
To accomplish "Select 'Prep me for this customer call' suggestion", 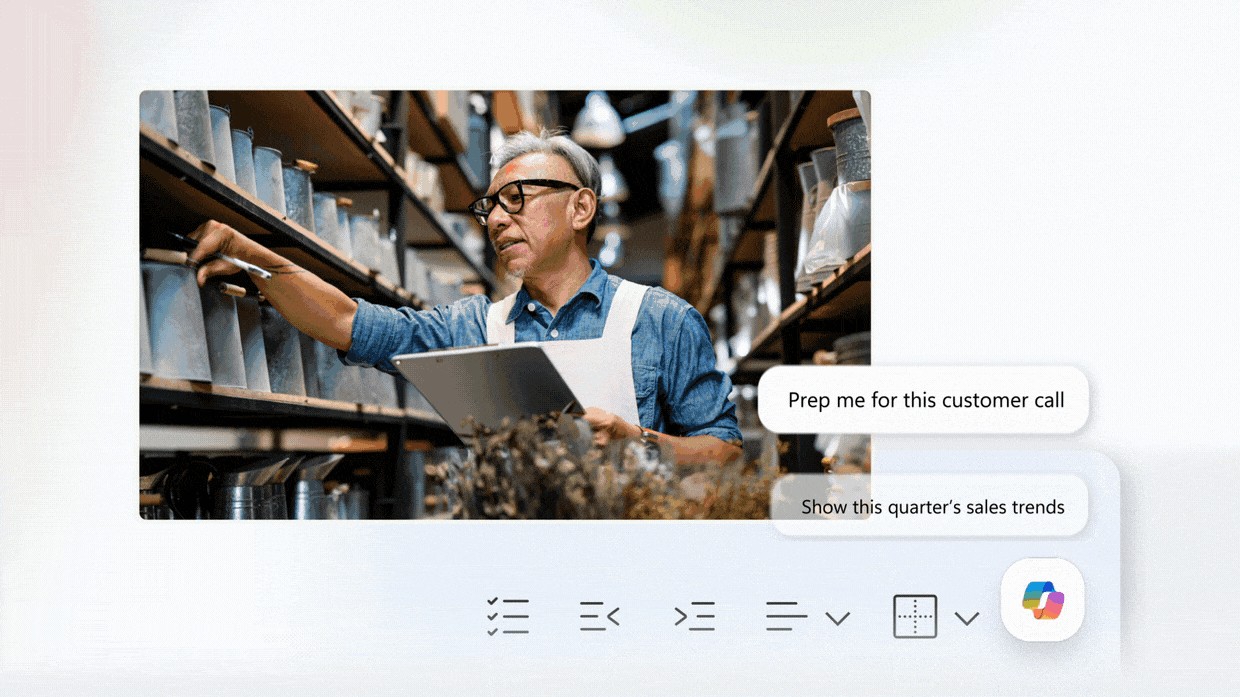I will point(924,400).
